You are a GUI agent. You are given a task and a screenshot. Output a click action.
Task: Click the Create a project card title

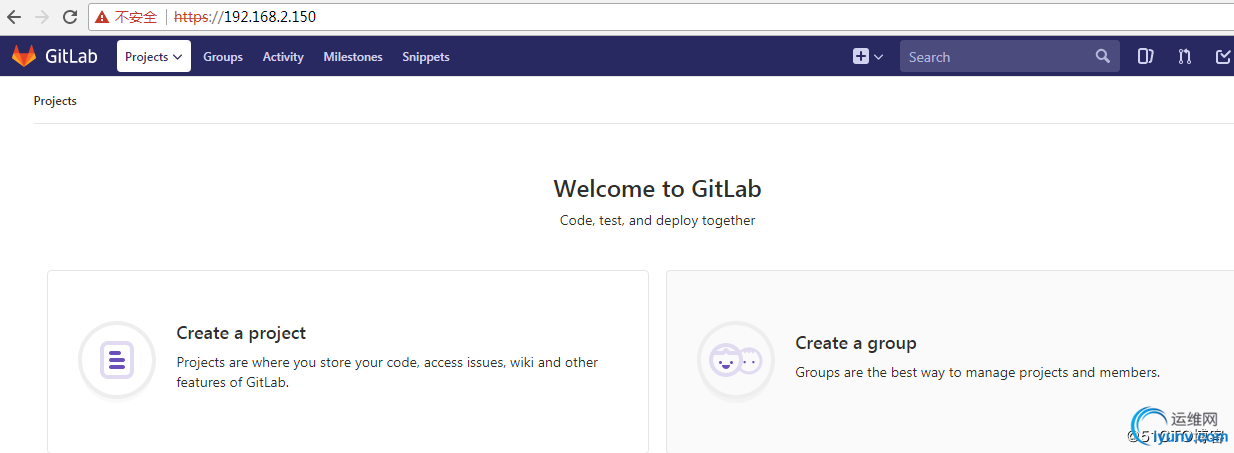(241, 333)
